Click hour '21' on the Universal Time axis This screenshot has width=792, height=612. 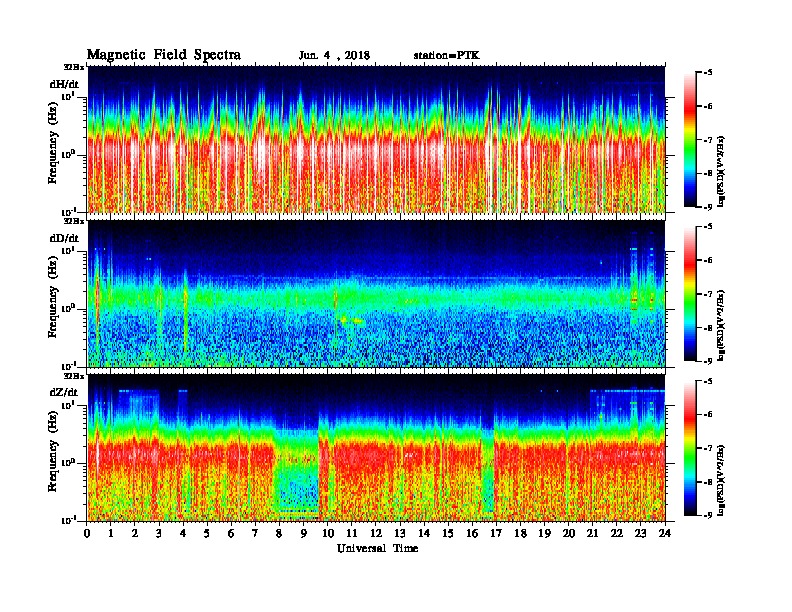pyautogui.click(x=592, y=534)
